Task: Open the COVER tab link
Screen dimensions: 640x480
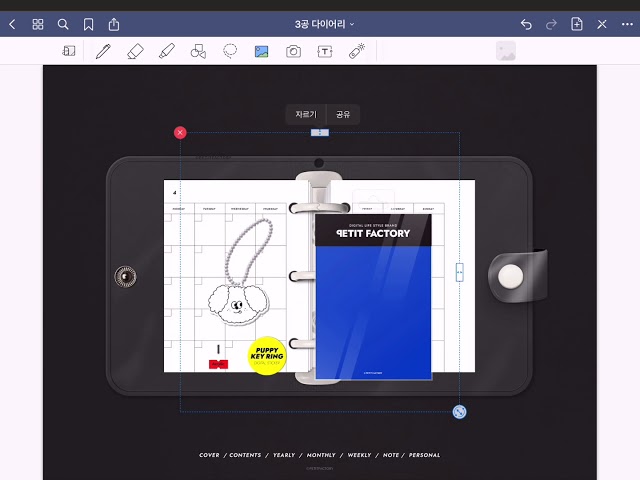Action: coord(209,455)
